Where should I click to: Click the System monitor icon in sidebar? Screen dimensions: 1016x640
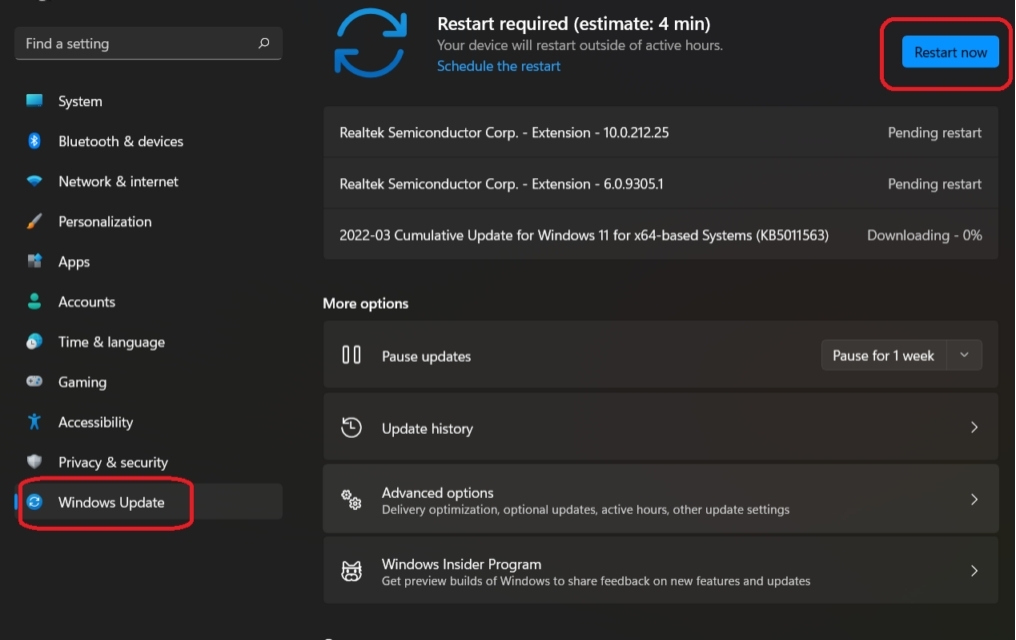point(35,101)
